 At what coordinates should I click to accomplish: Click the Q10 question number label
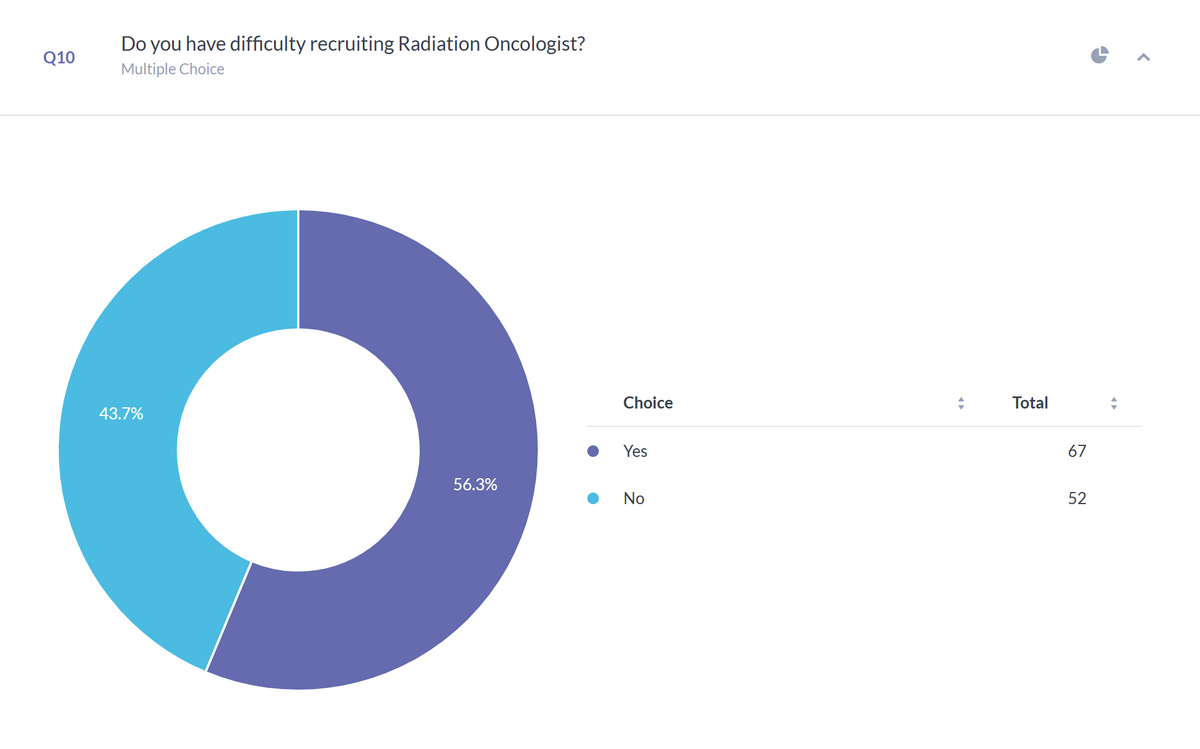tap(60, 58)
